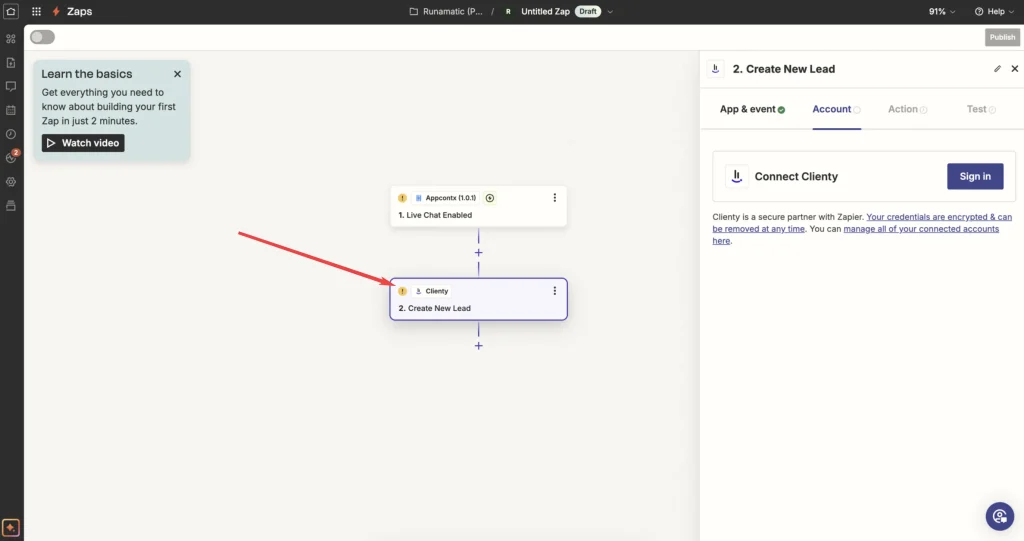Open the settings gear sidebar icon
Viewport: 1024px width, 541px height.
click(11, 182)
